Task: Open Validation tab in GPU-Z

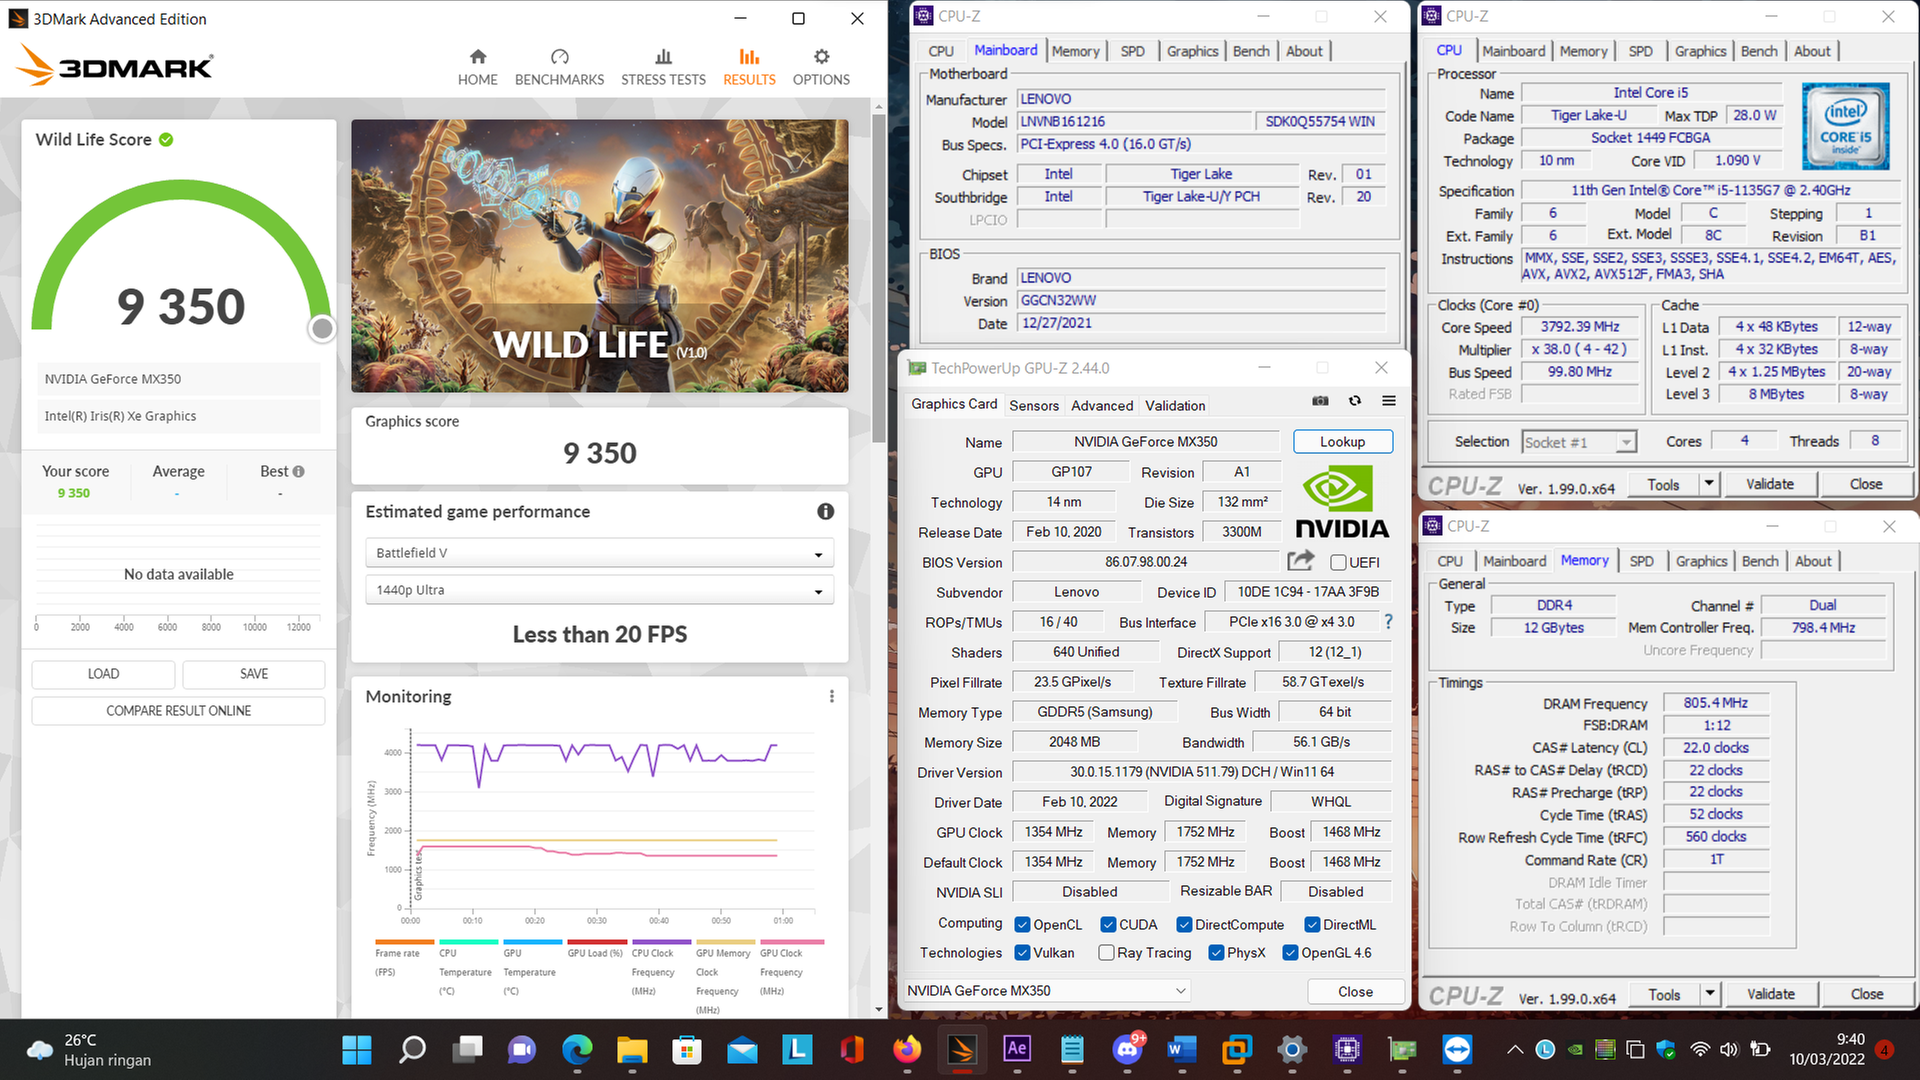Action: (1175, 405)
